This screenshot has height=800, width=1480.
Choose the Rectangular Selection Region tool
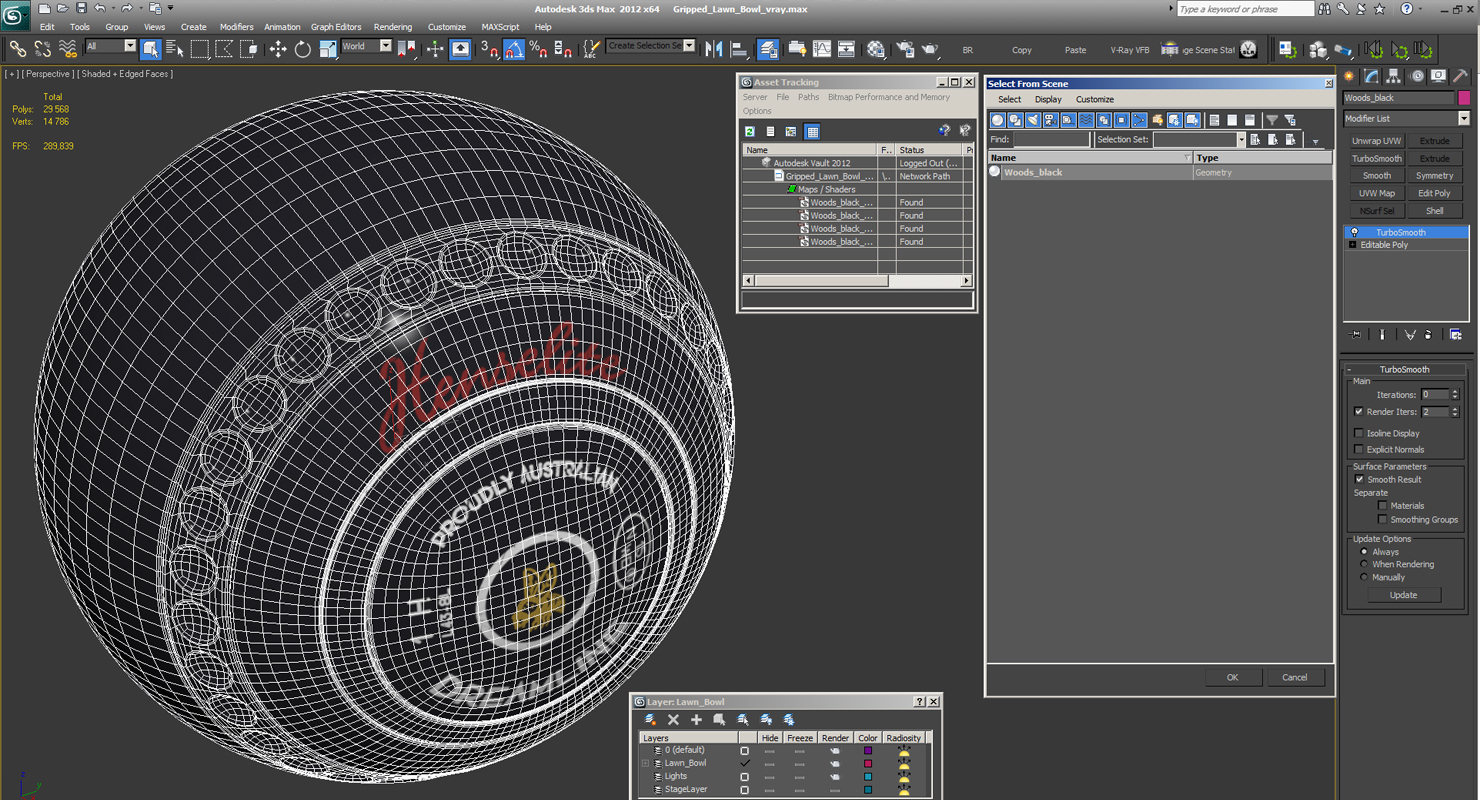click(x=200, y=48)
